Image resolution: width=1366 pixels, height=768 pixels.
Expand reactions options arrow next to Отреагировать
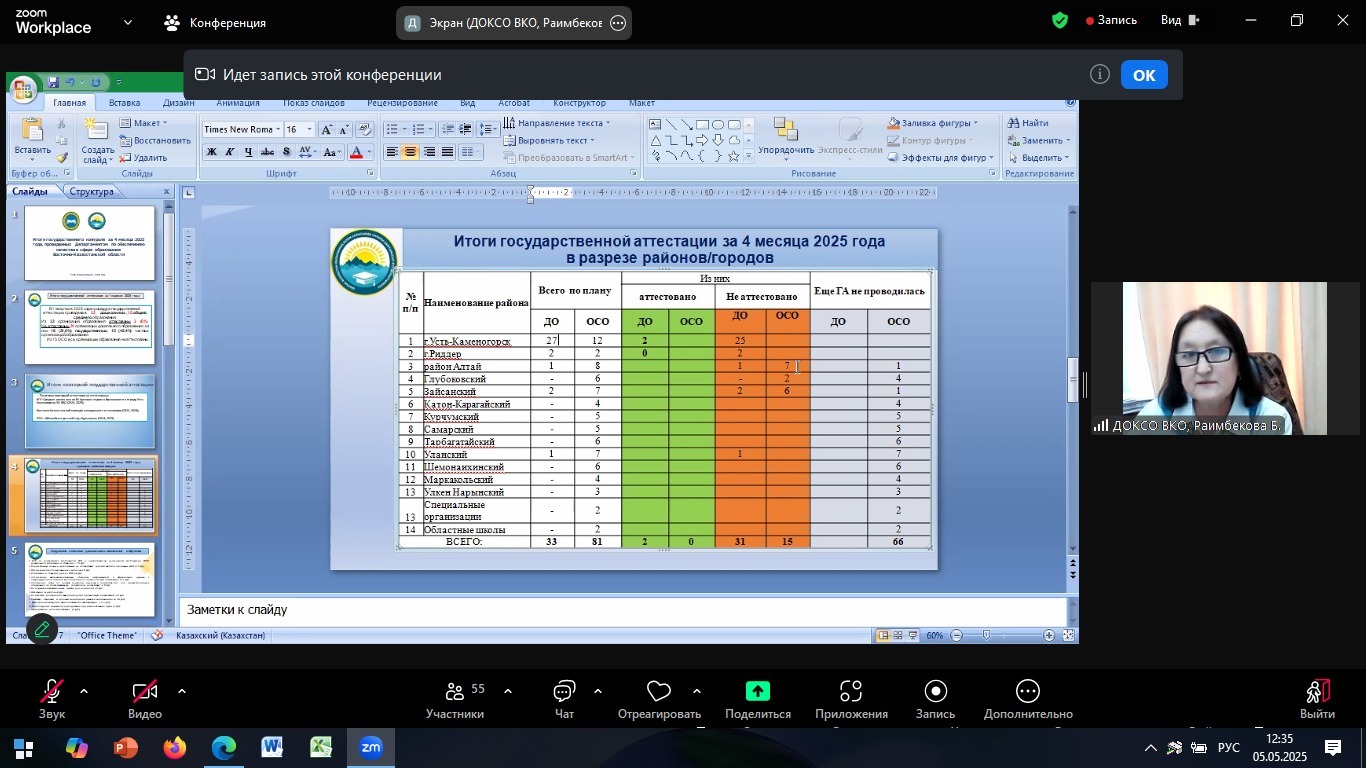point(696,691)
